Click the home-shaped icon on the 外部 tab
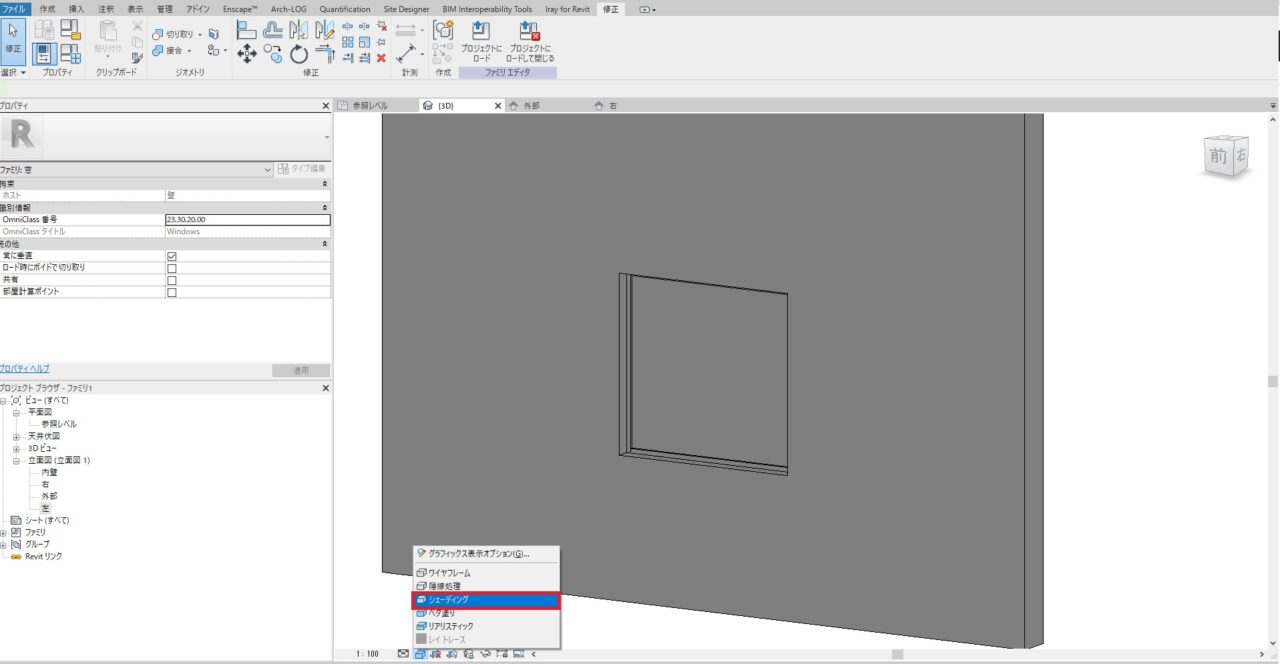The image size is (1280, 664). point(514,105)
